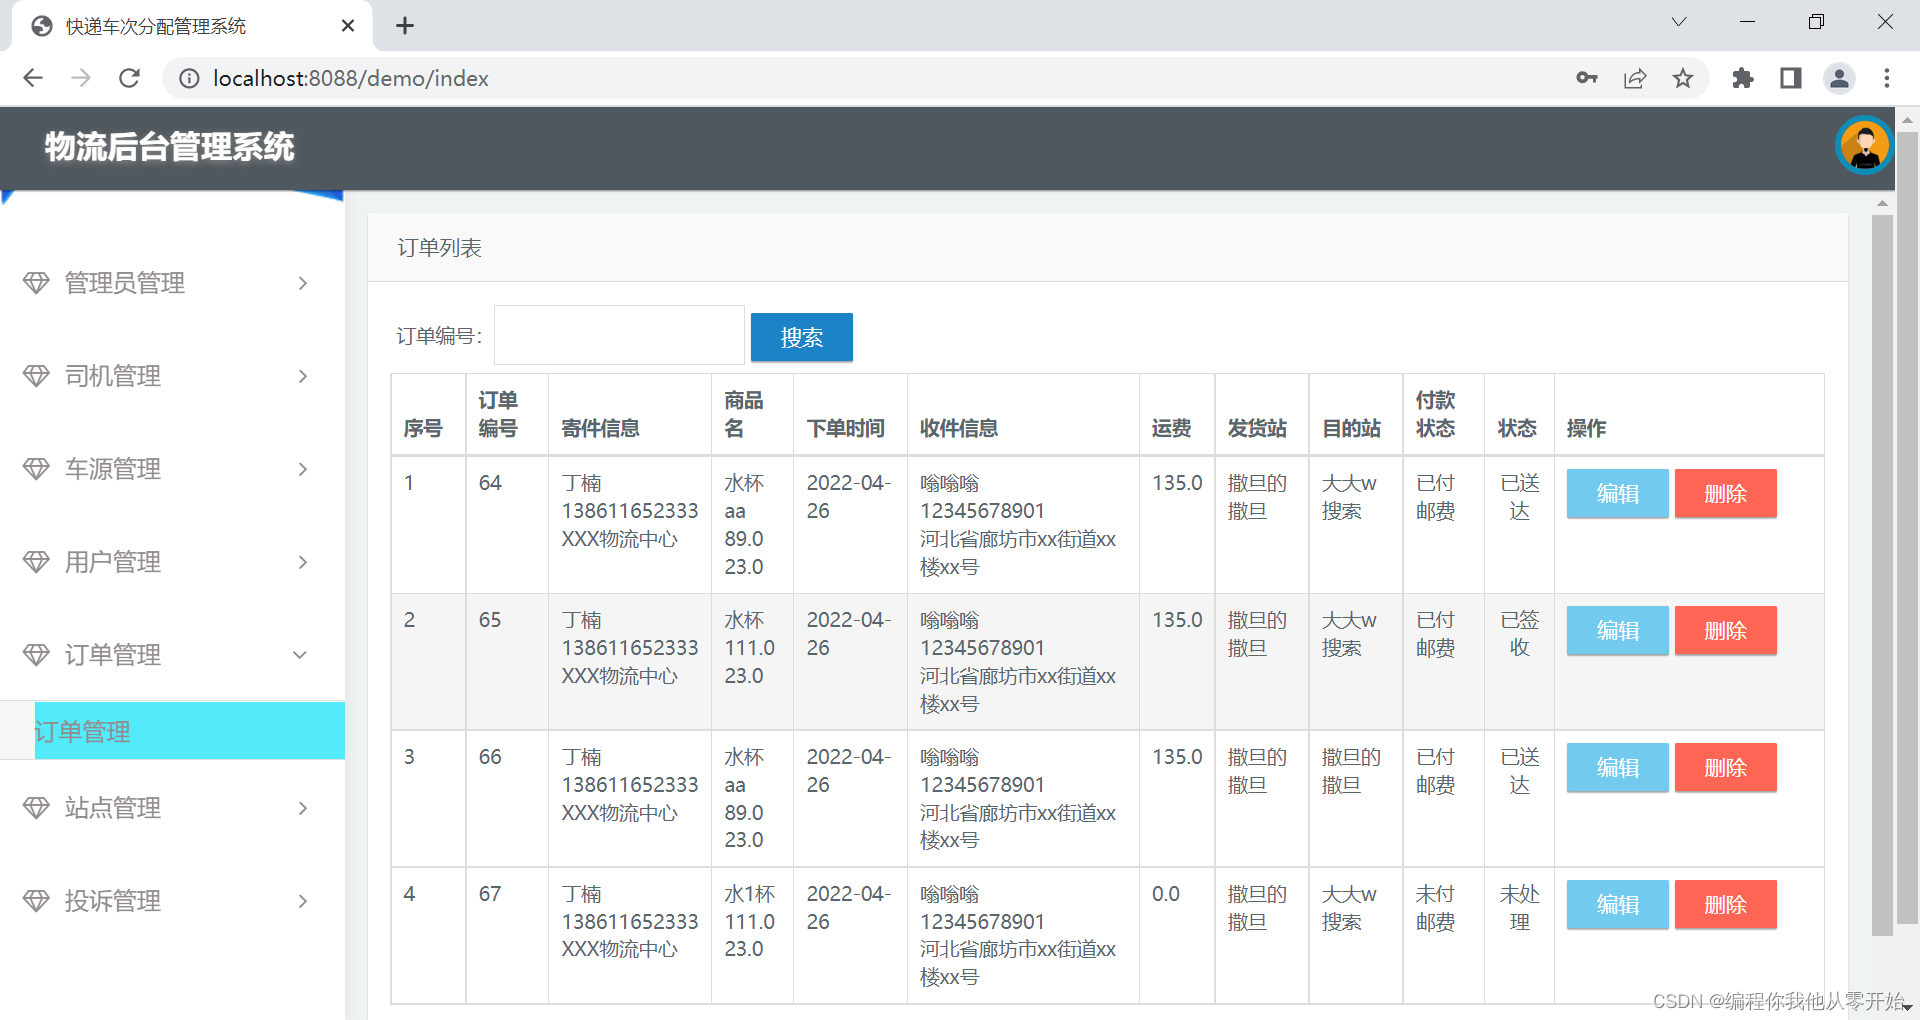Click the 投诉管理 diamond icon
Viewport: 1920px width, 1020px height.
click(x=36, y=901)
